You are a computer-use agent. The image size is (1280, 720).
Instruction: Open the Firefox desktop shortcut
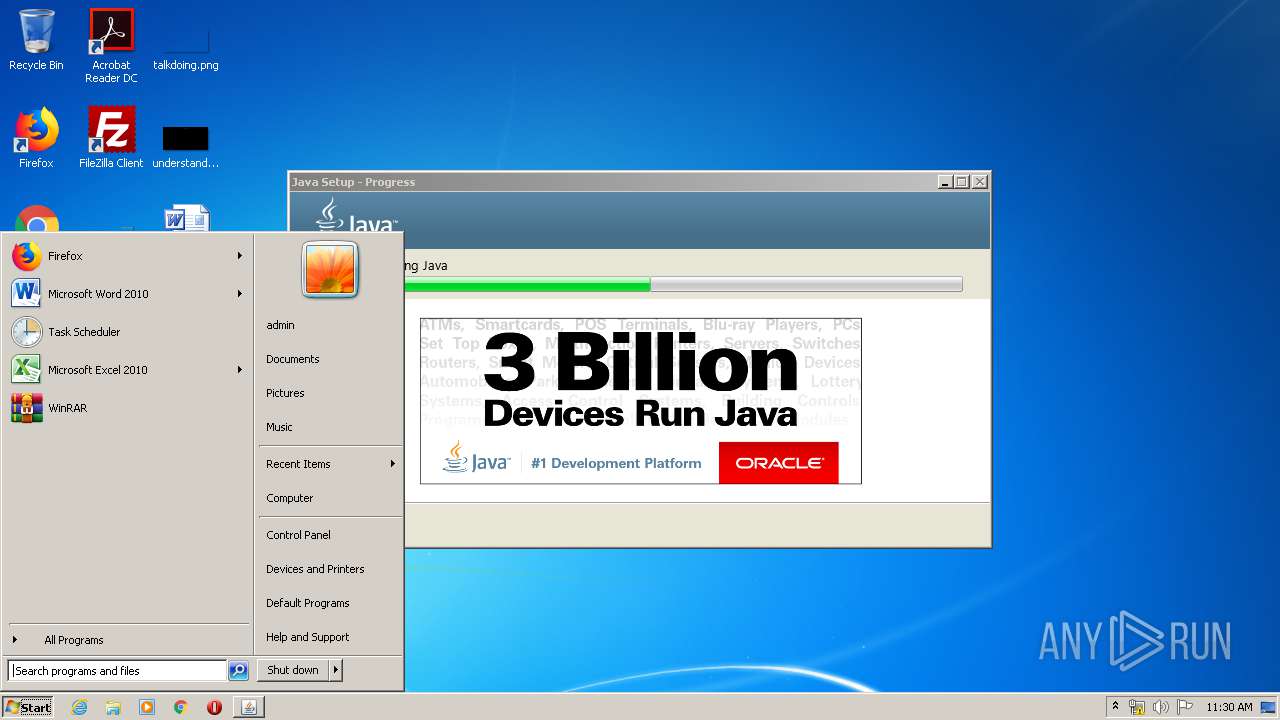click(36, 138)
